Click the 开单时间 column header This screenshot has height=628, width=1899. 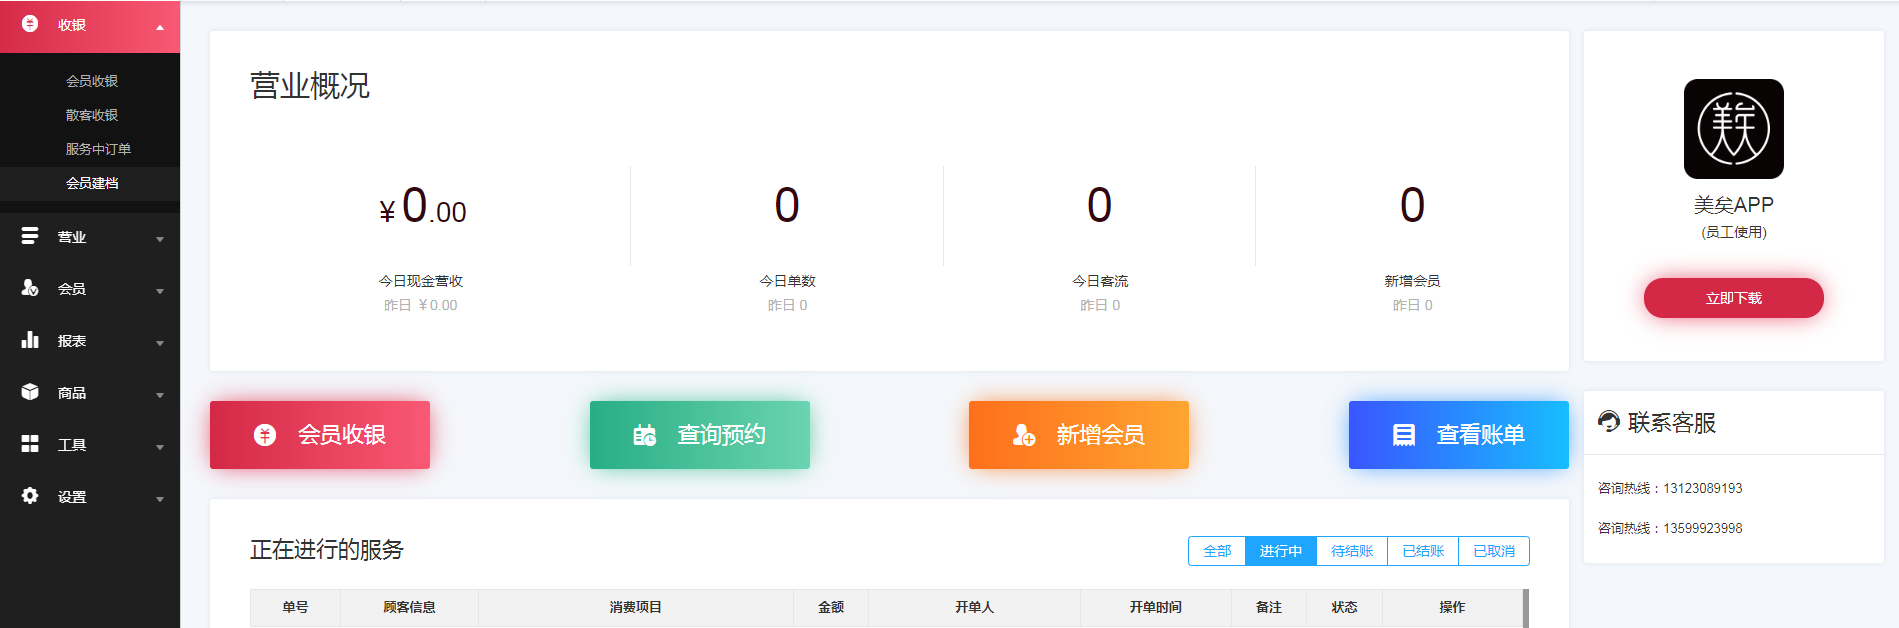1156,607
